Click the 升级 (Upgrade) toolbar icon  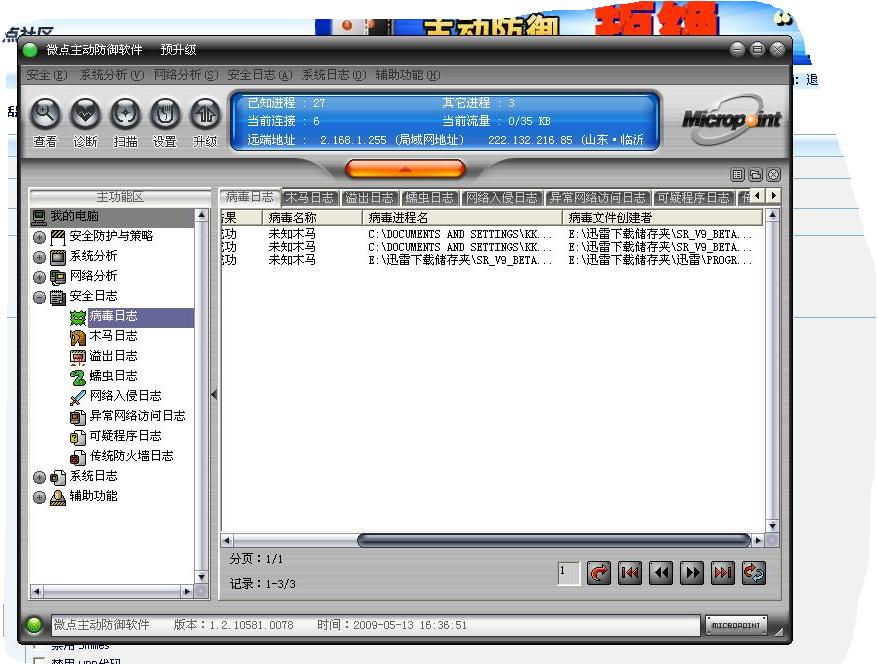coord(206,114)
